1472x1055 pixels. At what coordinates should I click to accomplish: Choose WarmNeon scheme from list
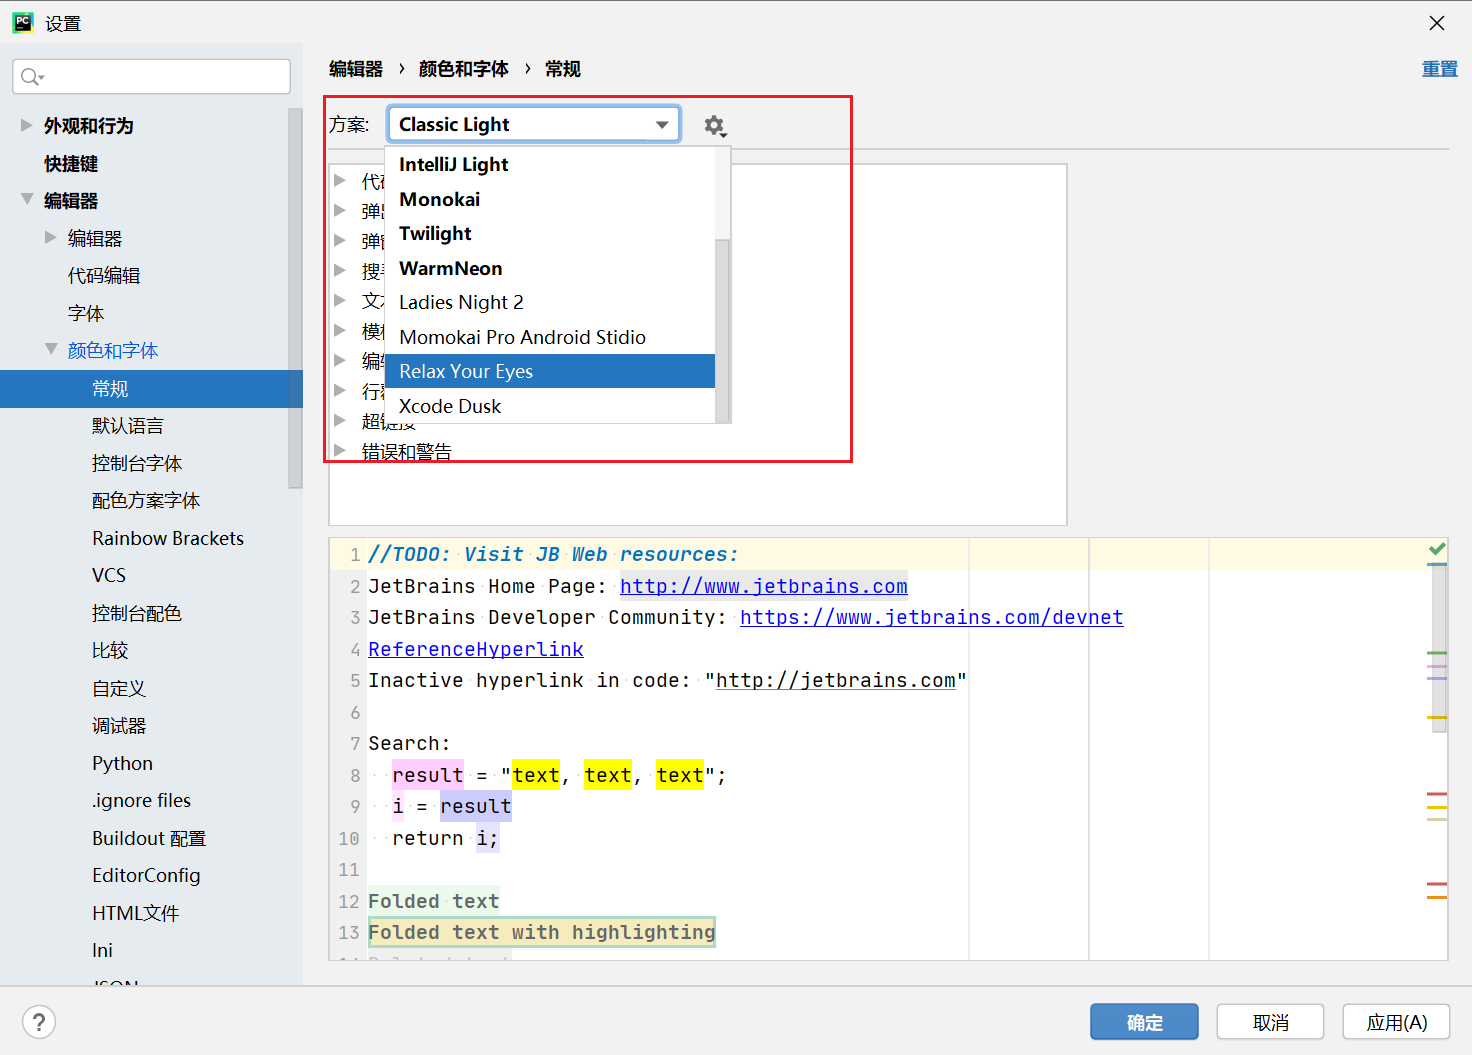(550, 268)
